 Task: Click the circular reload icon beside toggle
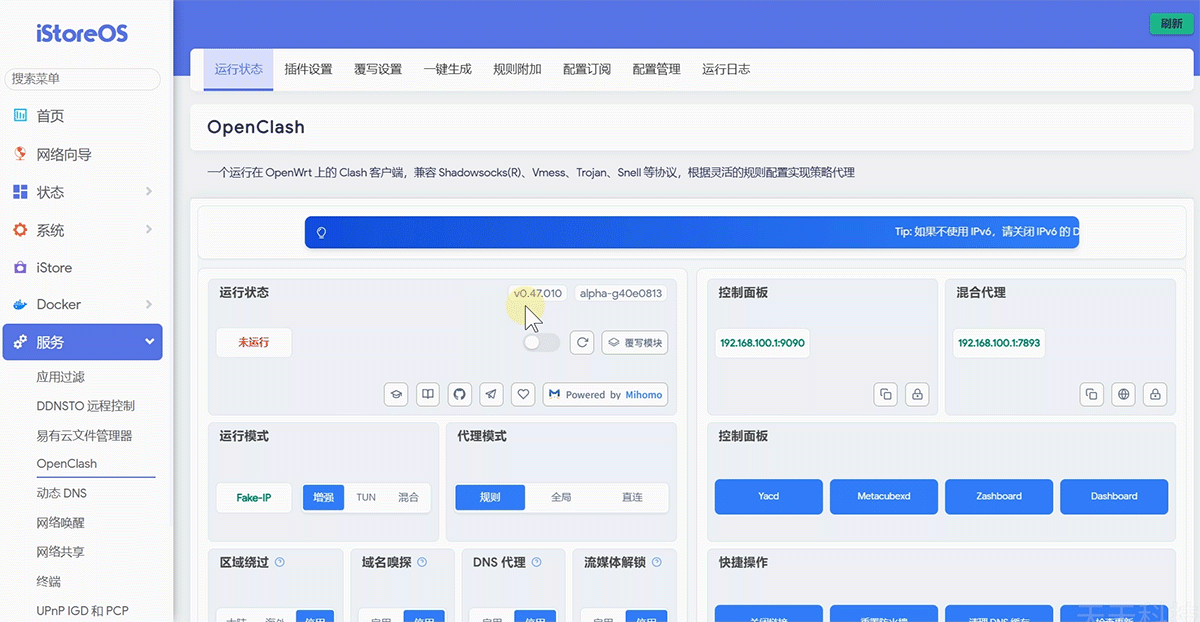[x=582, y=342]
